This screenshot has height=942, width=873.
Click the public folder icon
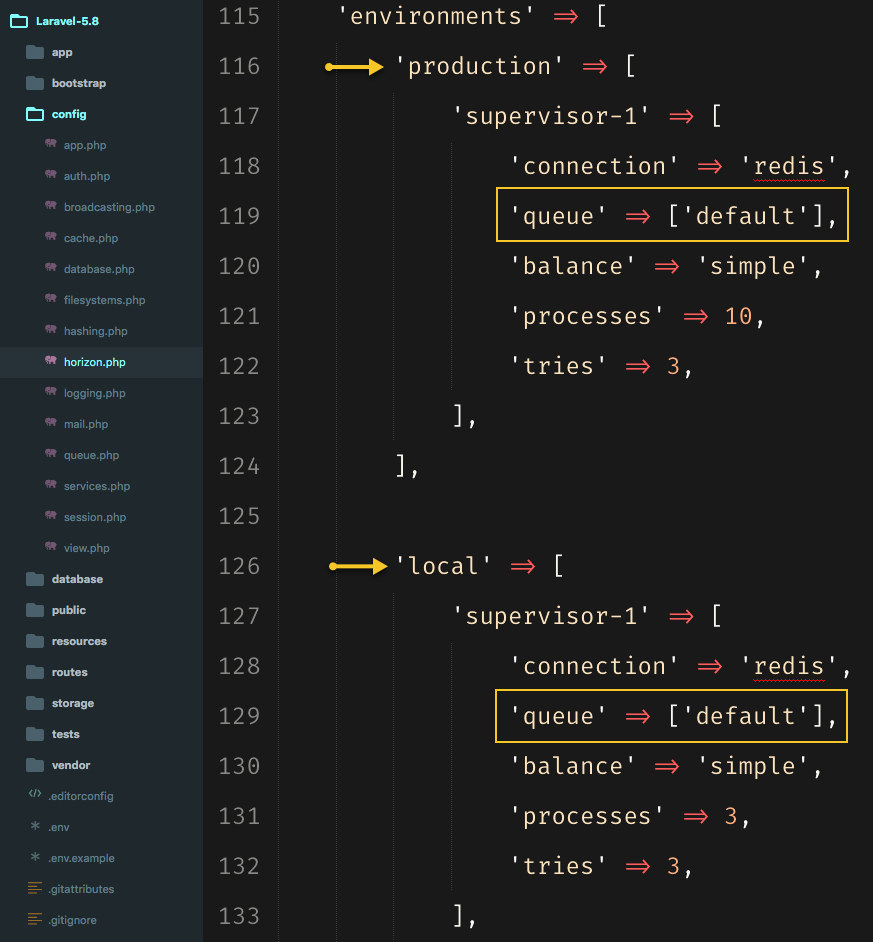tap(35, 610)
